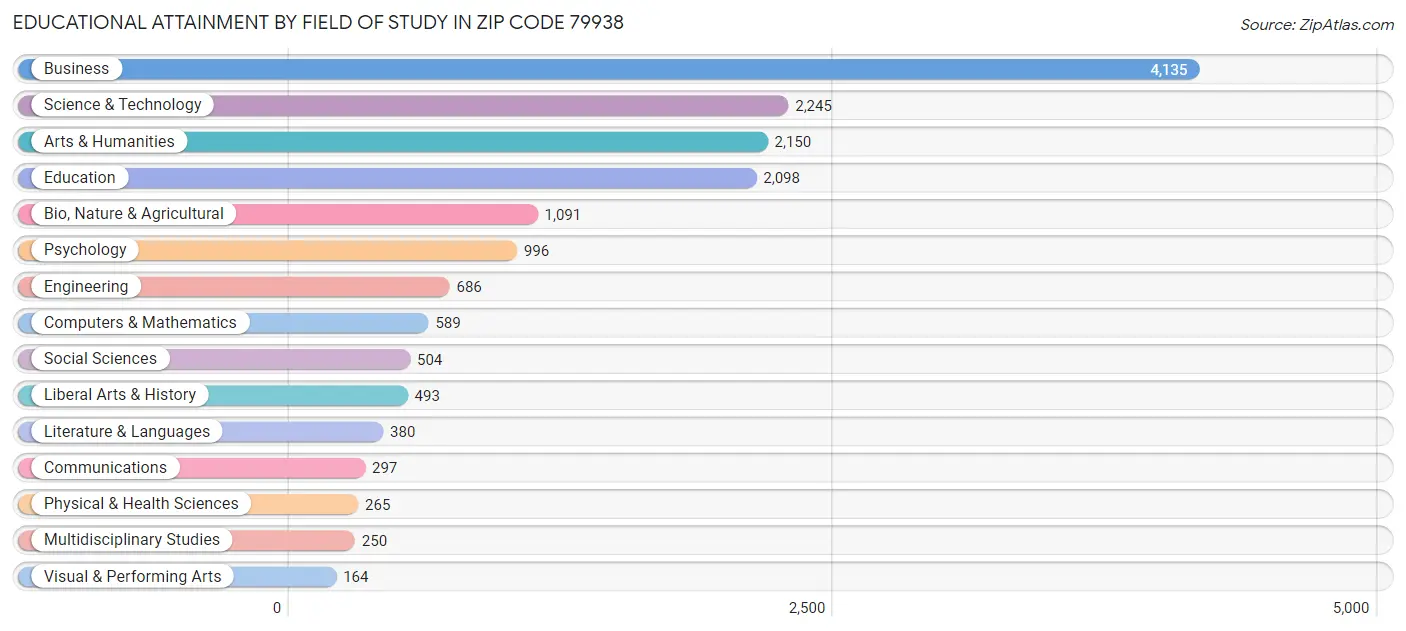Click the Business bar label
The height and width of the screenshot is (631, 1406).
click(x=76, y=69)
